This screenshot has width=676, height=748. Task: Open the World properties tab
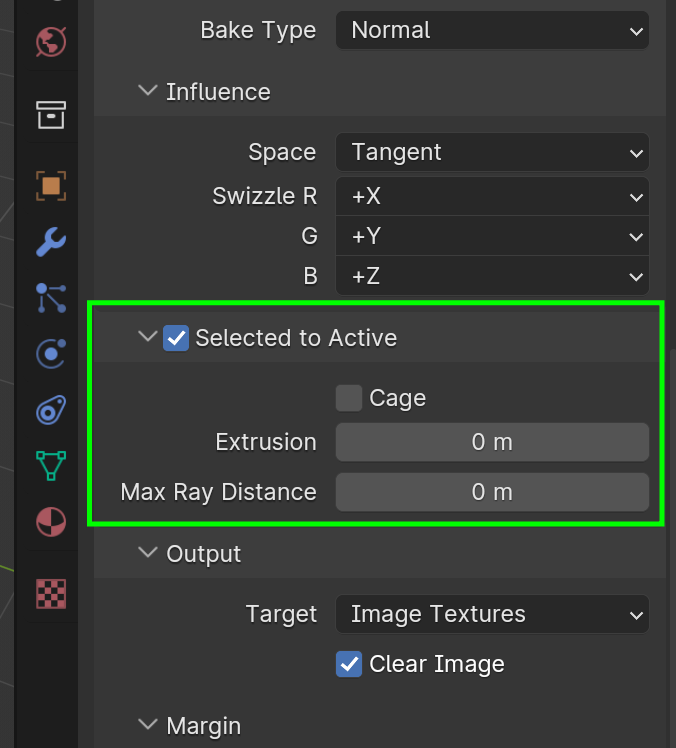(51, 42)
